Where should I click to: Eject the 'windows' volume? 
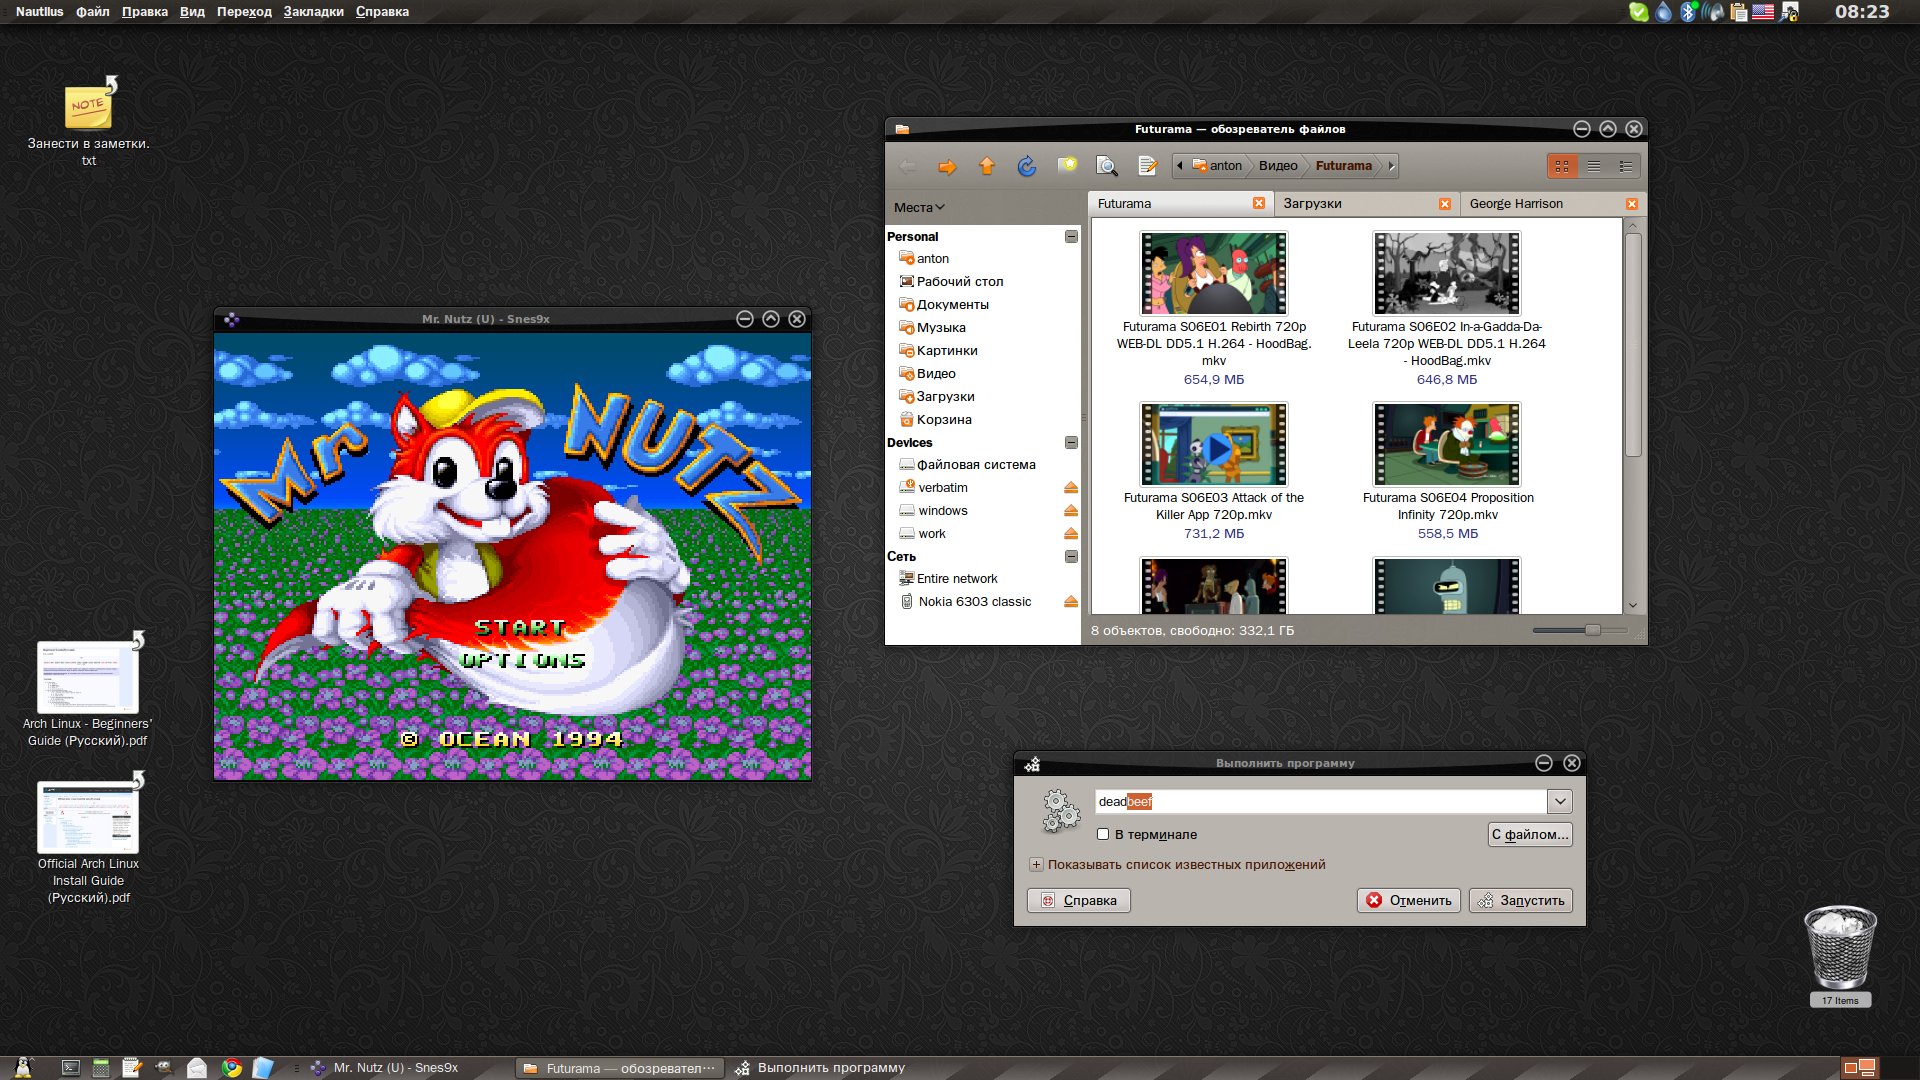coord(1071,511)
